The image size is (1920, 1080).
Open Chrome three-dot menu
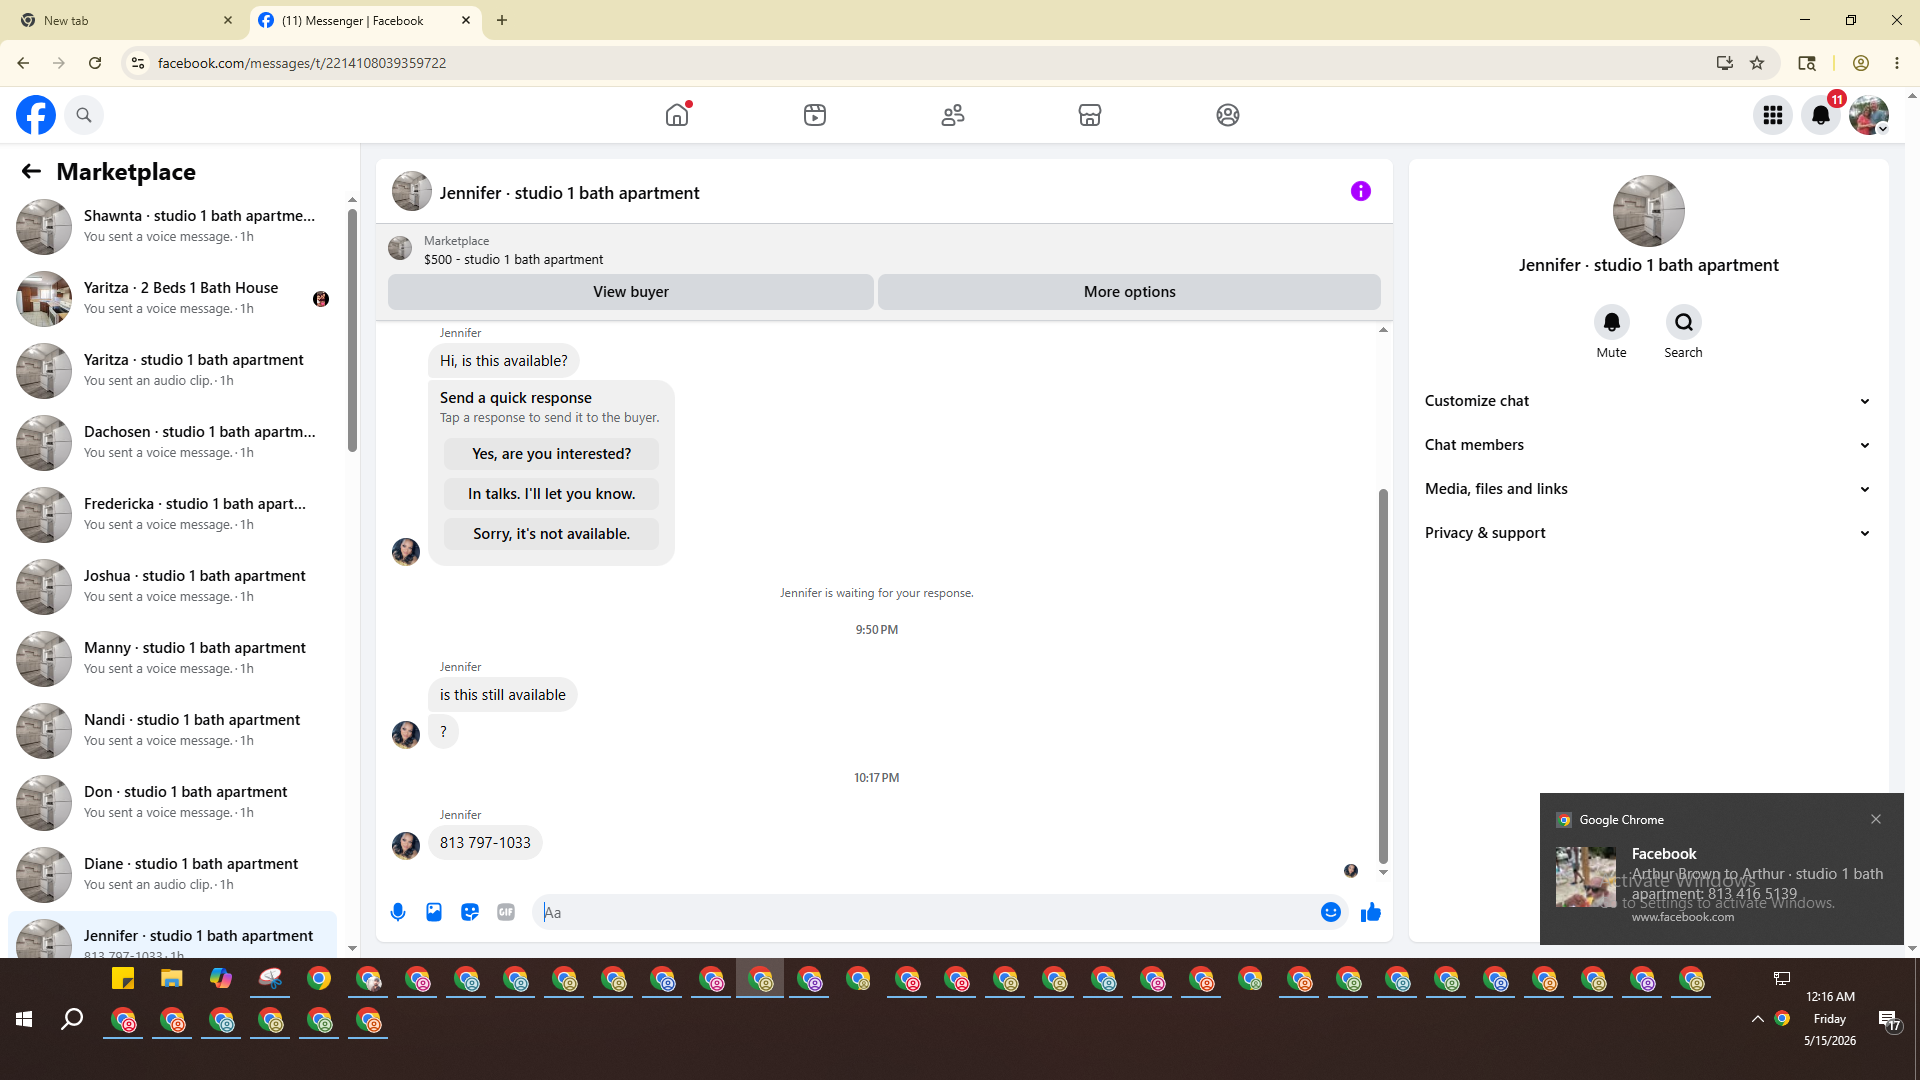1897,63
